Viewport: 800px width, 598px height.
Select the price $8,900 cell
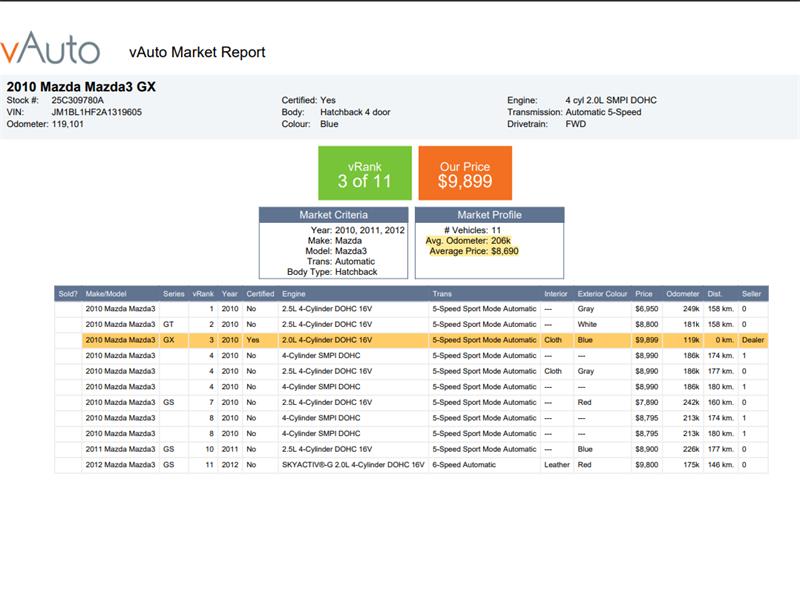tap(647, 450)
